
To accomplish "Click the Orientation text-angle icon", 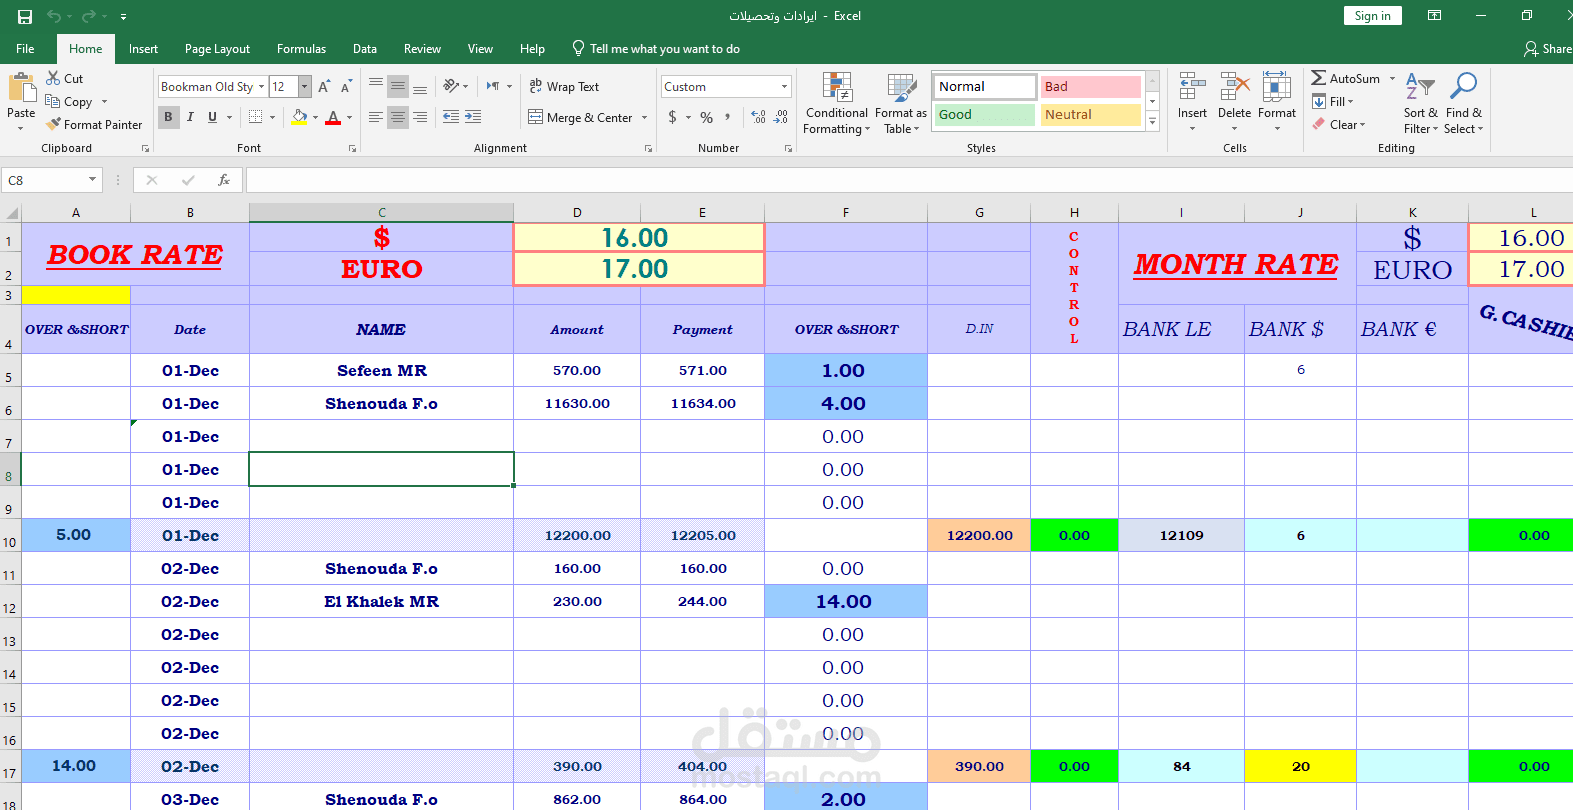I will click(452, 86).
